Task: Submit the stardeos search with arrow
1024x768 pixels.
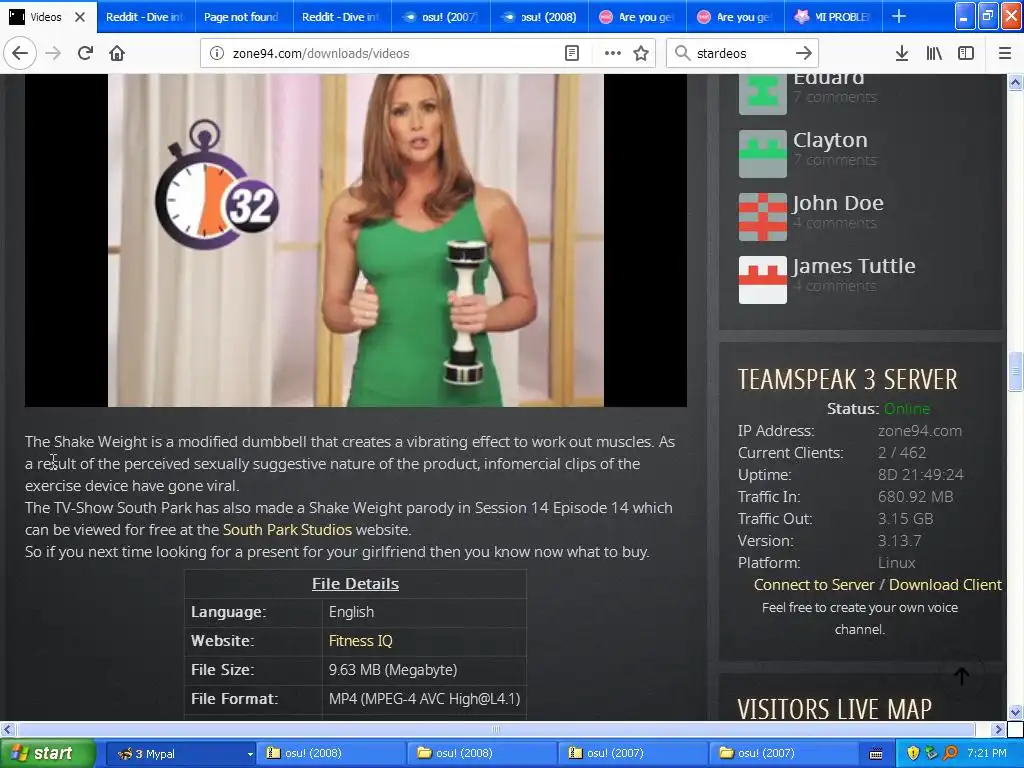Action: click(x=804, y=53)
